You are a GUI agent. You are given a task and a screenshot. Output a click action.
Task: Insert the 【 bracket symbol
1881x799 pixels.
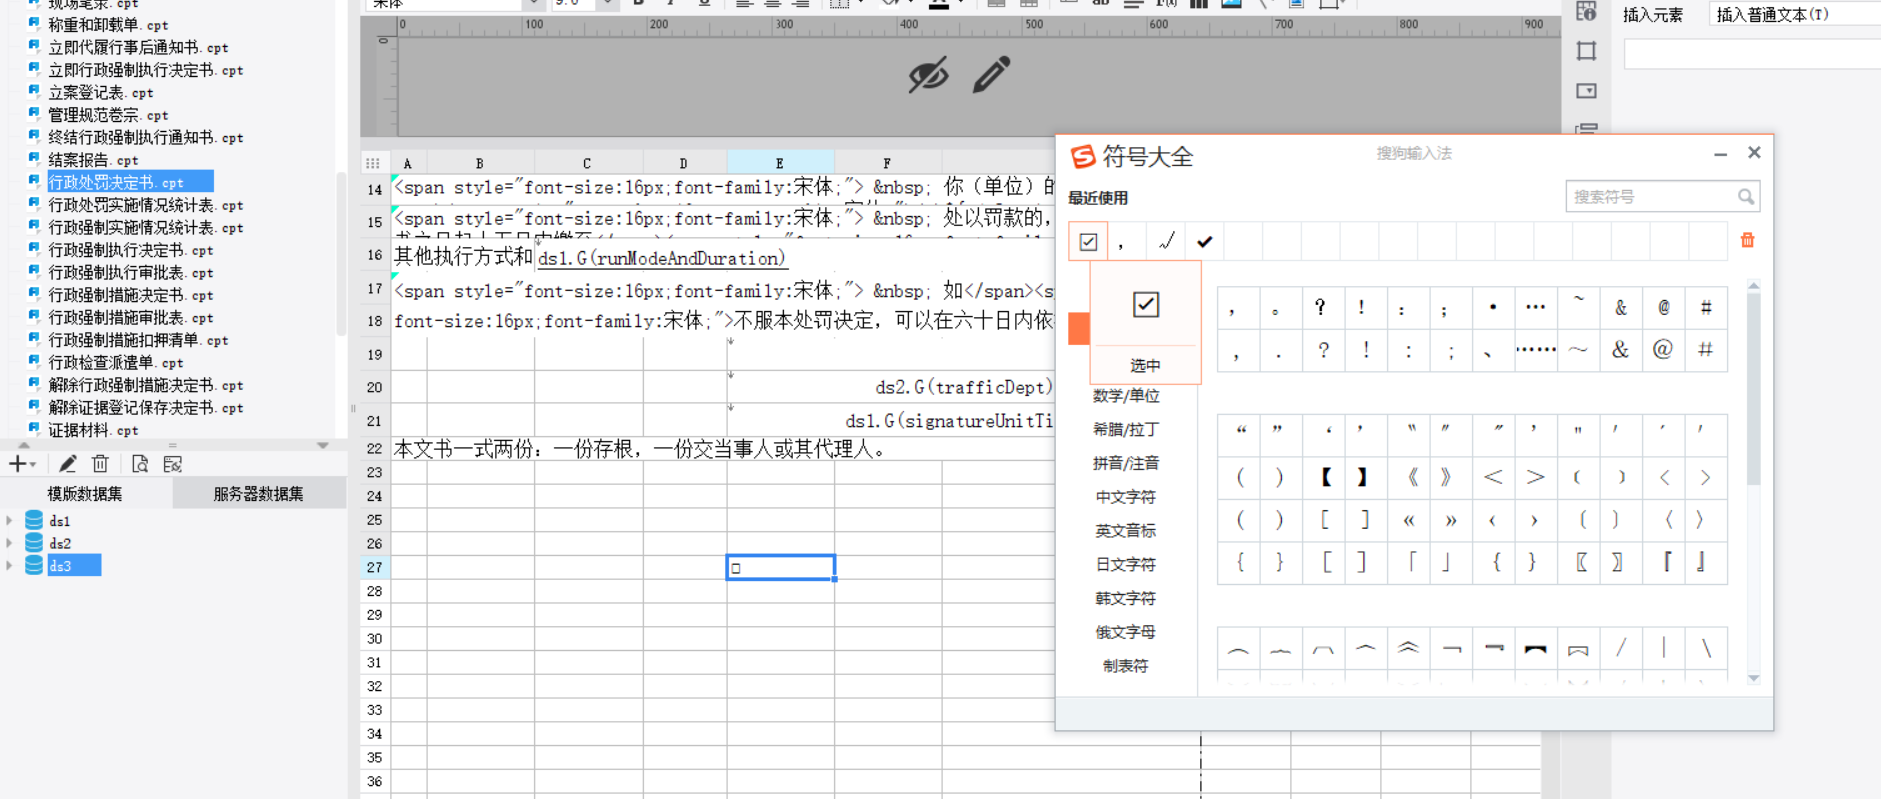tap(1325, 478)
